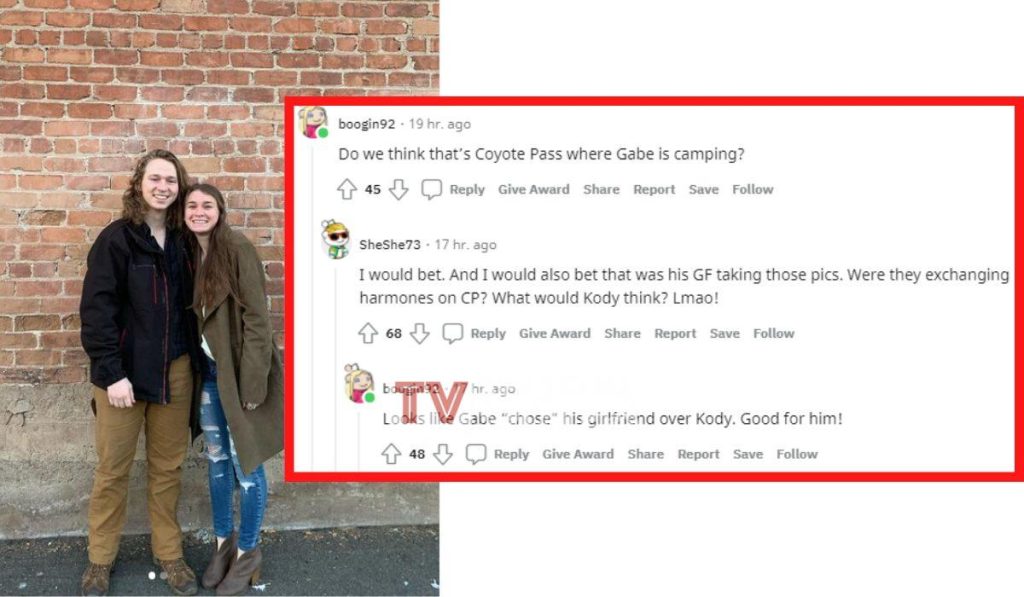The image size is (1024, 597).
Task: Downvote boogin92's comment with 45 votes
Action: [x=398, y=189]
